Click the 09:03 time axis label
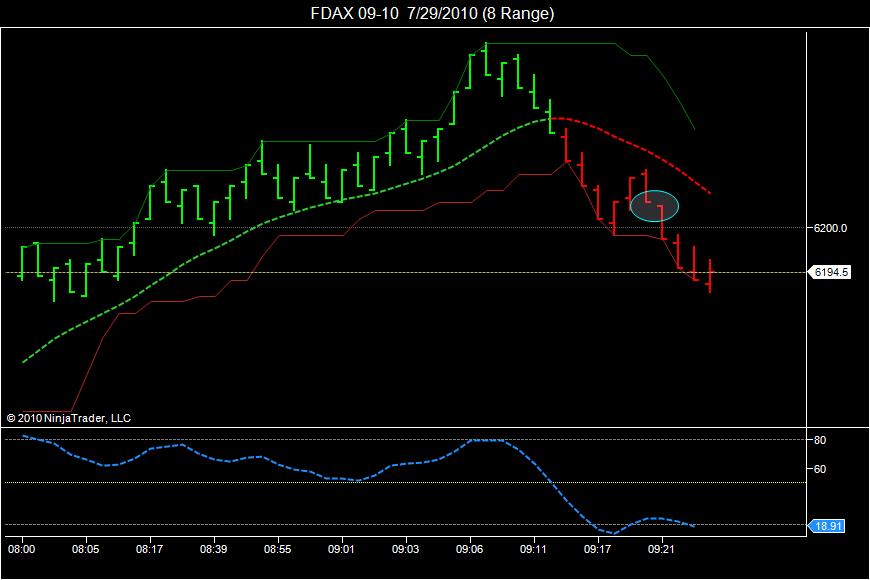 tap(406, 549)
